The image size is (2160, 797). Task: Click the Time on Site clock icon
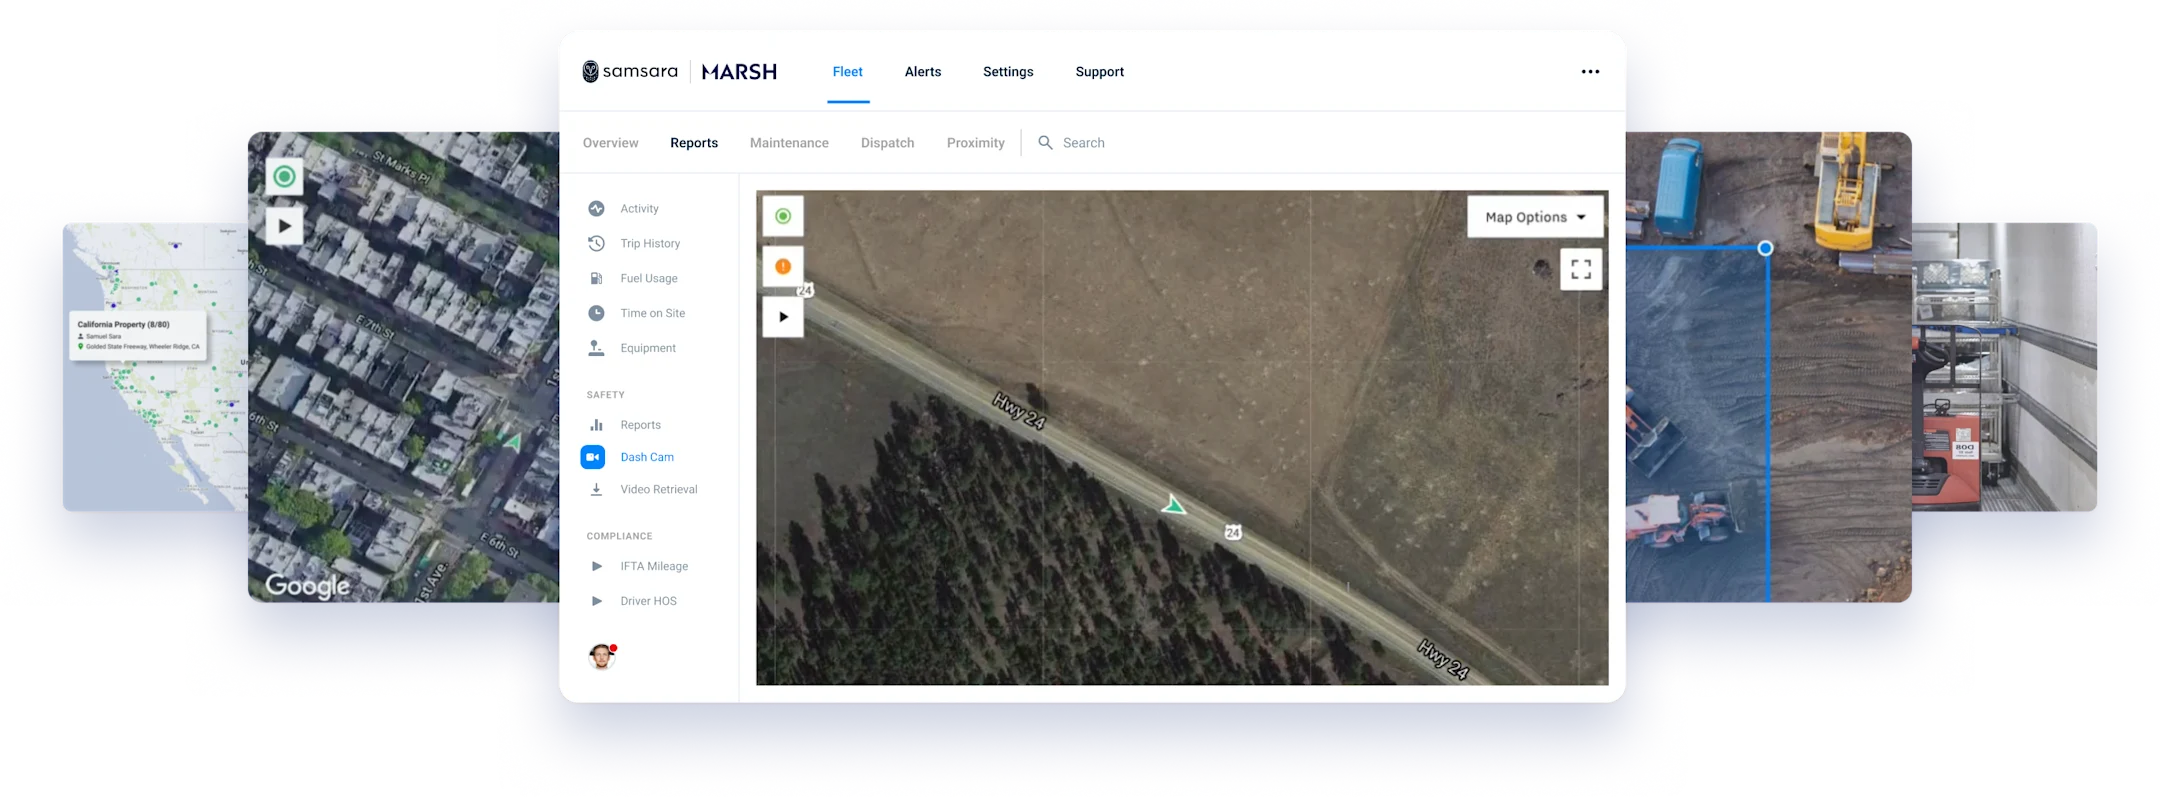(x=596, y=313)
